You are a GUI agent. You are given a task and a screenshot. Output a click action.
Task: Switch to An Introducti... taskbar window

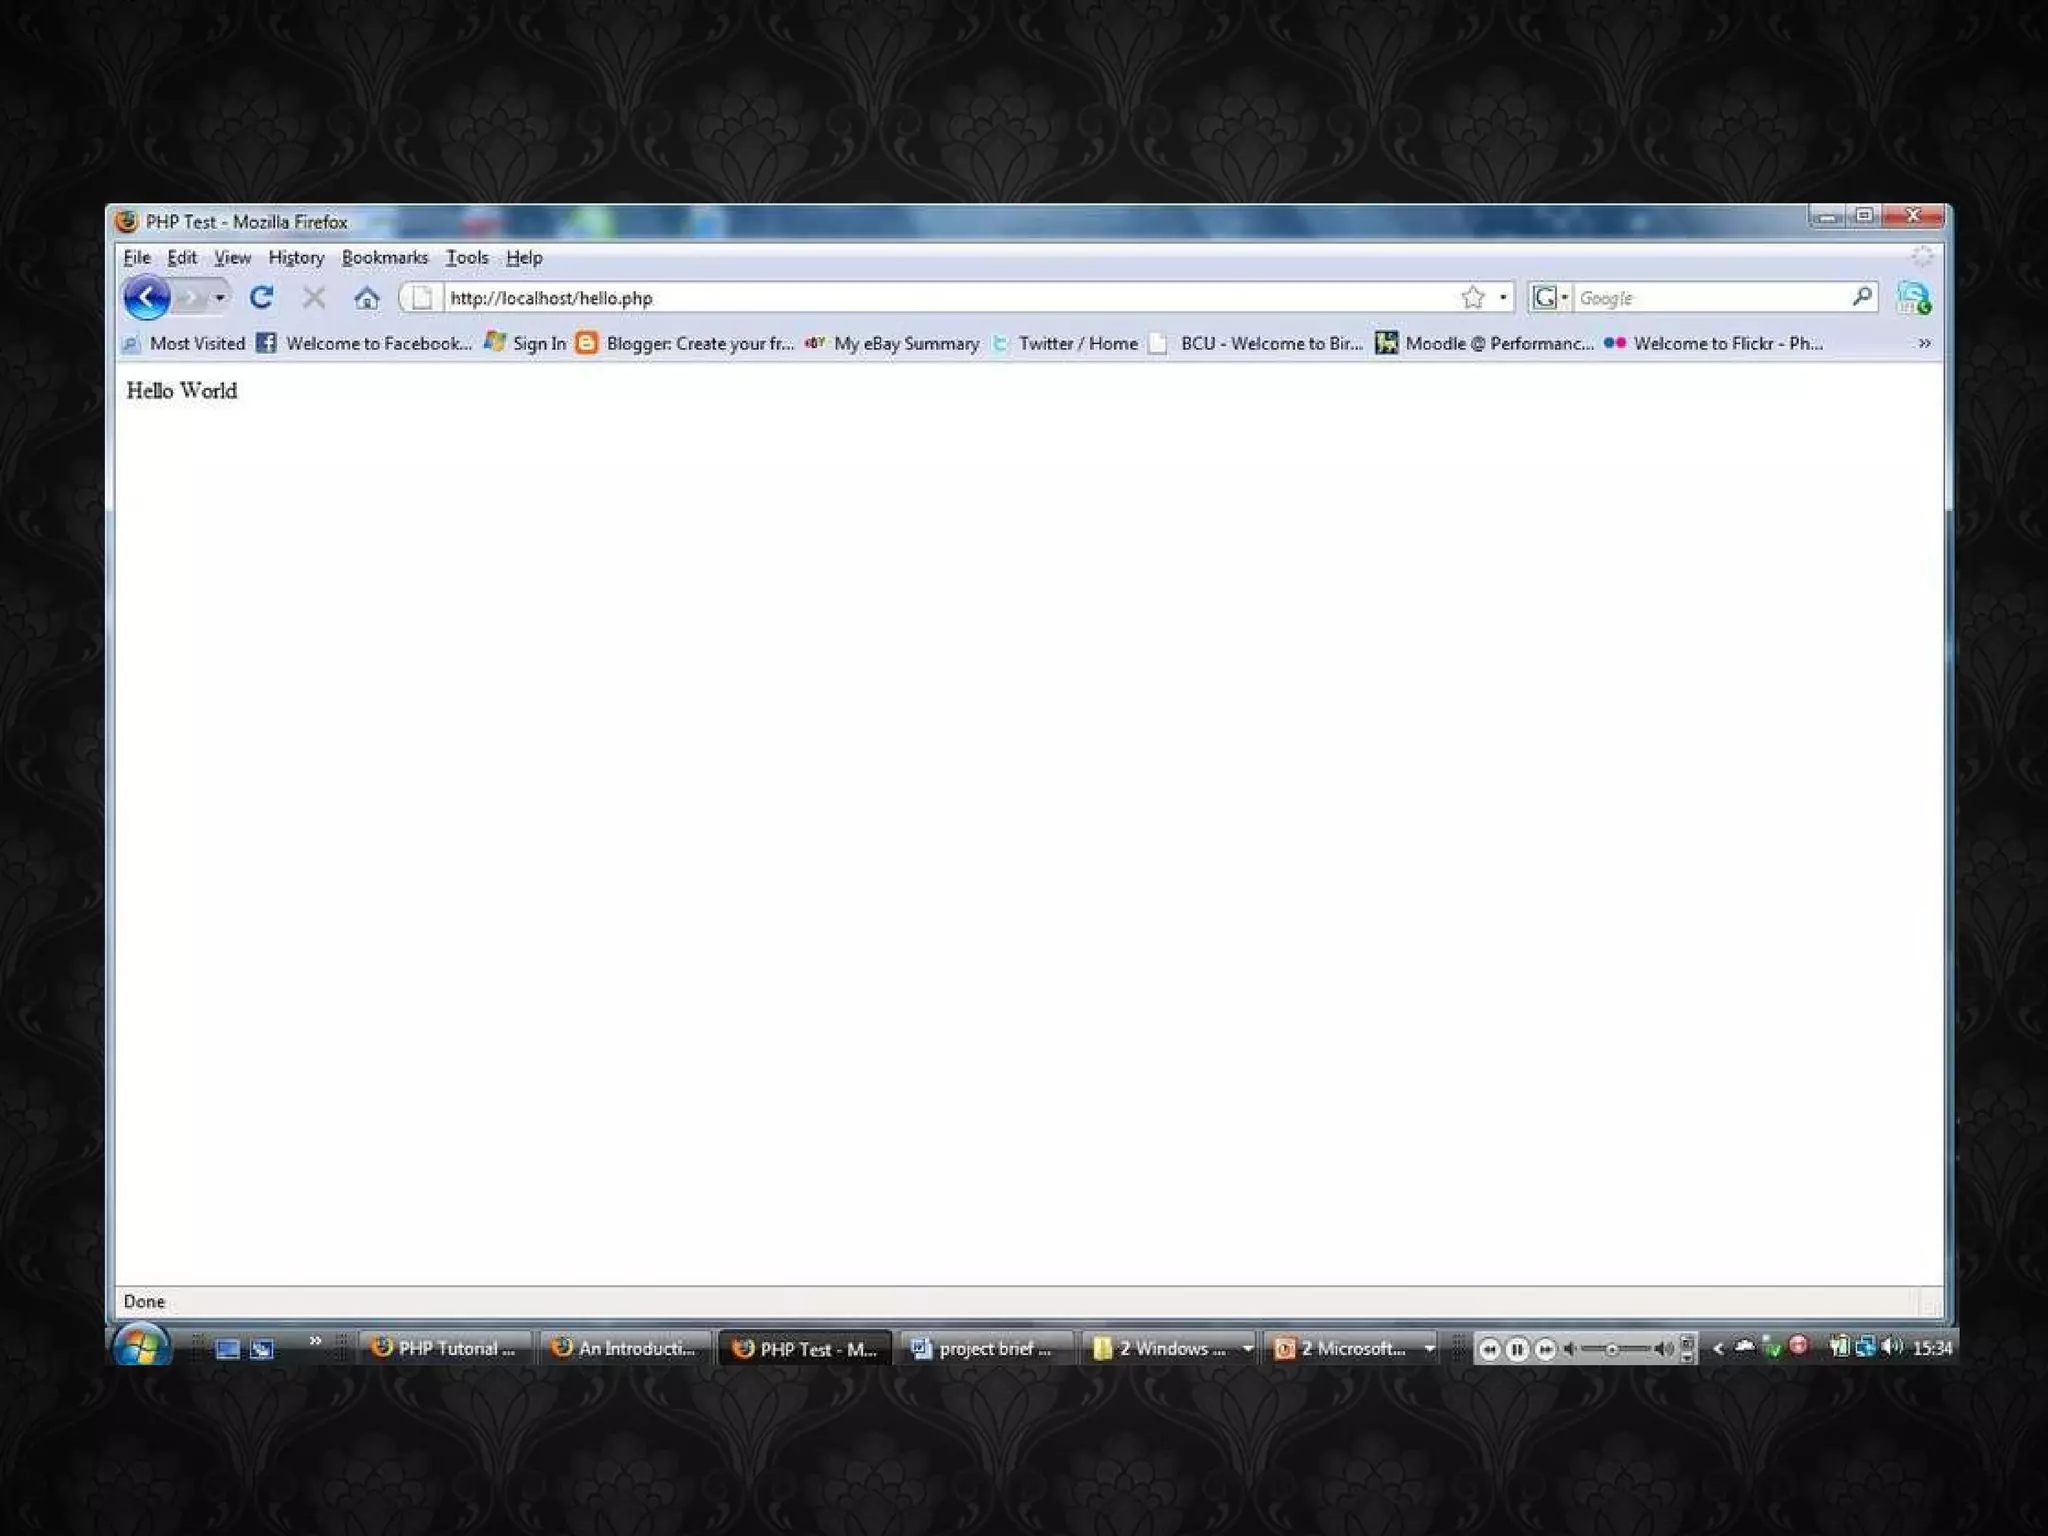625,1348
